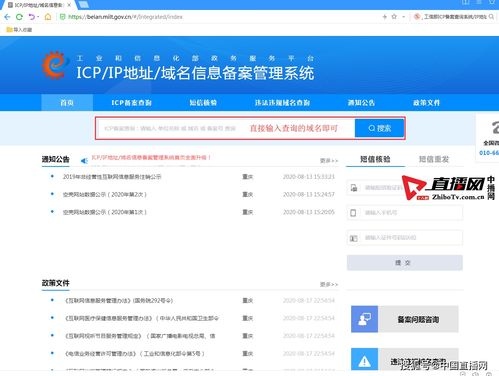Viewport: 499px width, 376px height.
Task: Open the ICP备案查询 navigation tab
Action: pos(131,103)
